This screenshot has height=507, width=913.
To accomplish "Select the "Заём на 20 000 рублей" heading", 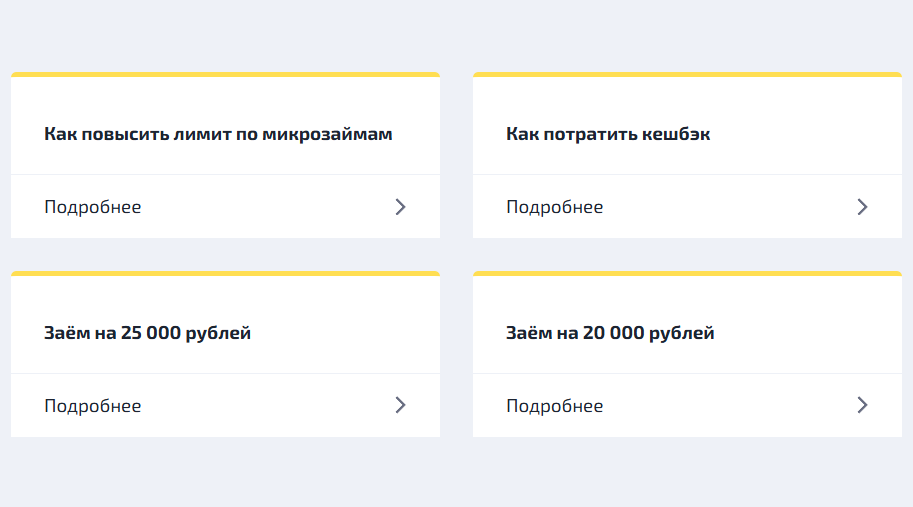I will click(x=610, y=333).
